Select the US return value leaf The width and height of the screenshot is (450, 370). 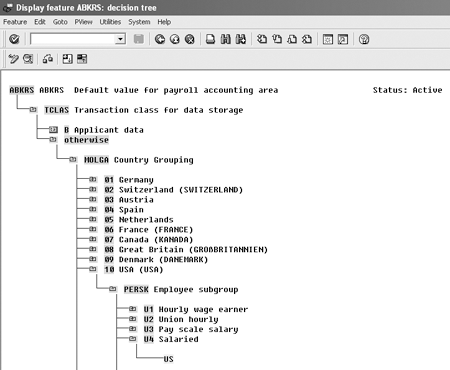[168, 359]
